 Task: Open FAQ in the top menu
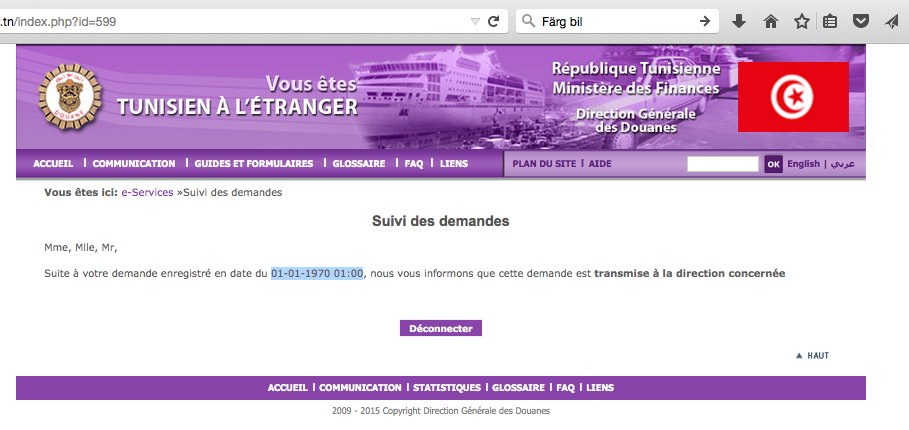click(x=414, y=164)
